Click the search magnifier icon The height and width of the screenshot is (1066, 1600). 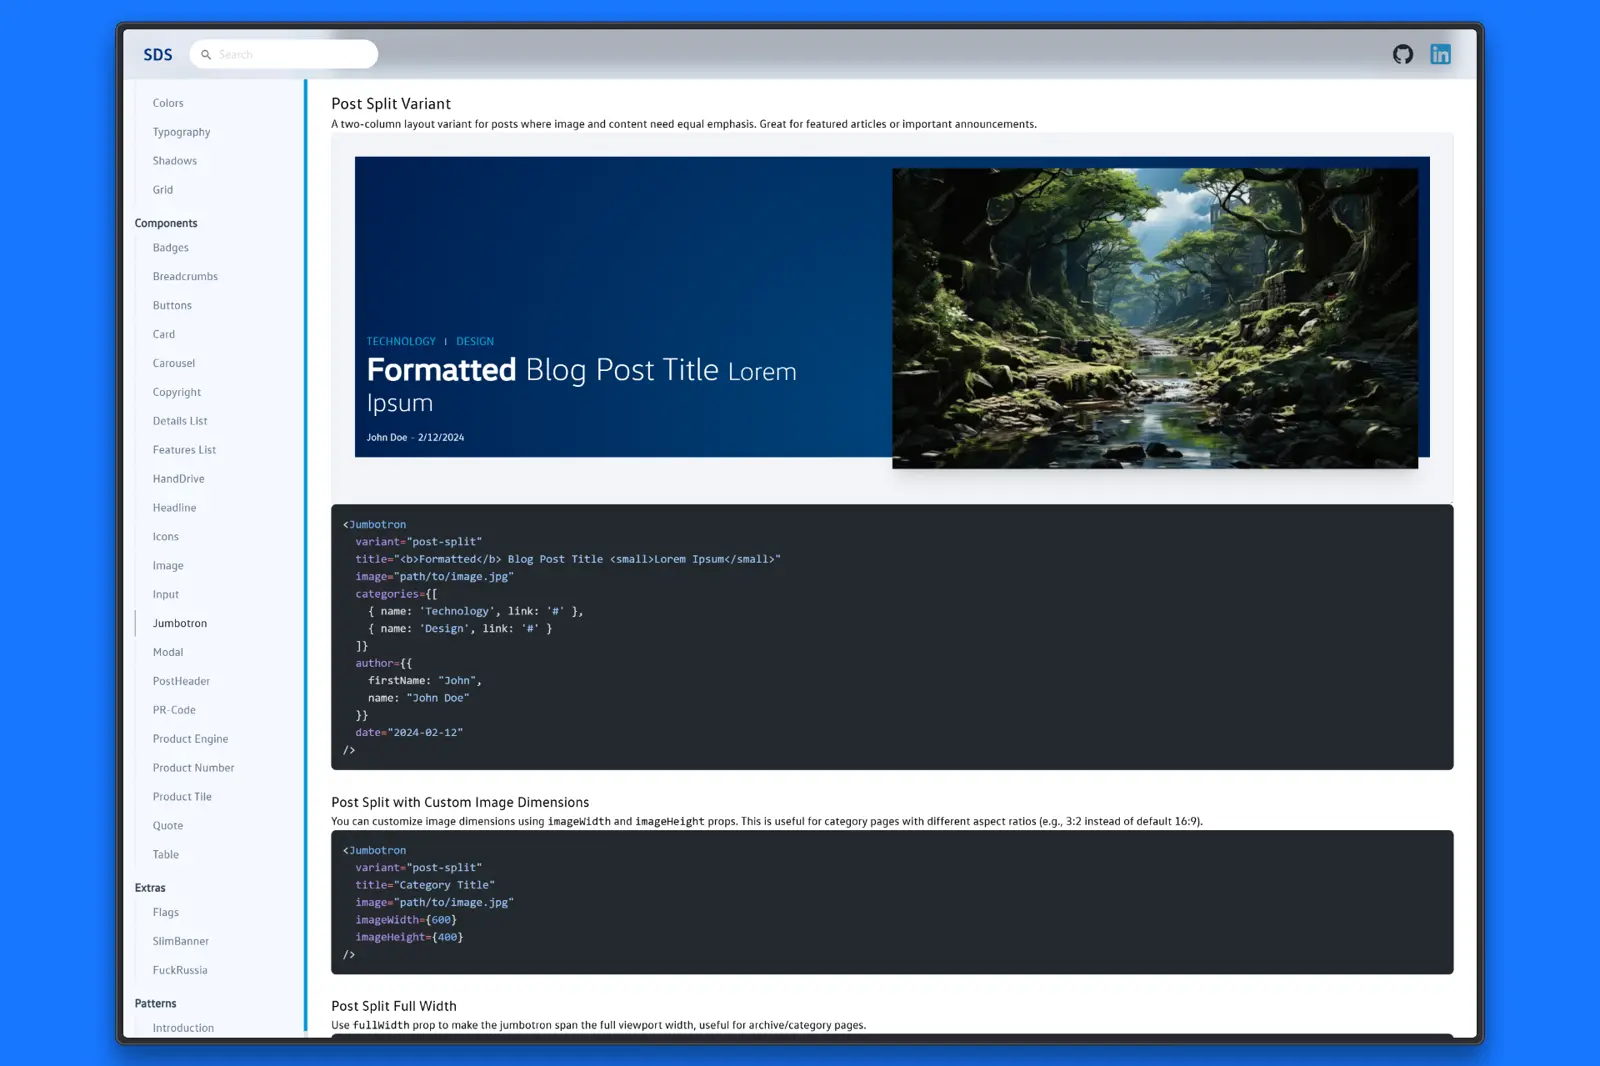tap(206, 55)
